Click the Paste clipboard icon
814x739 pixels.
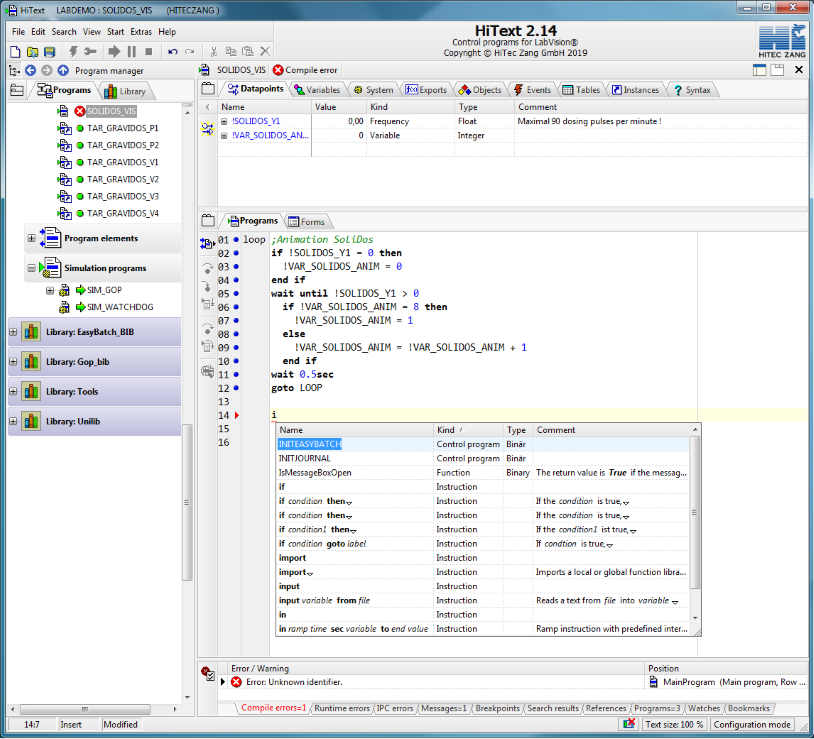[x=248, y=51]
